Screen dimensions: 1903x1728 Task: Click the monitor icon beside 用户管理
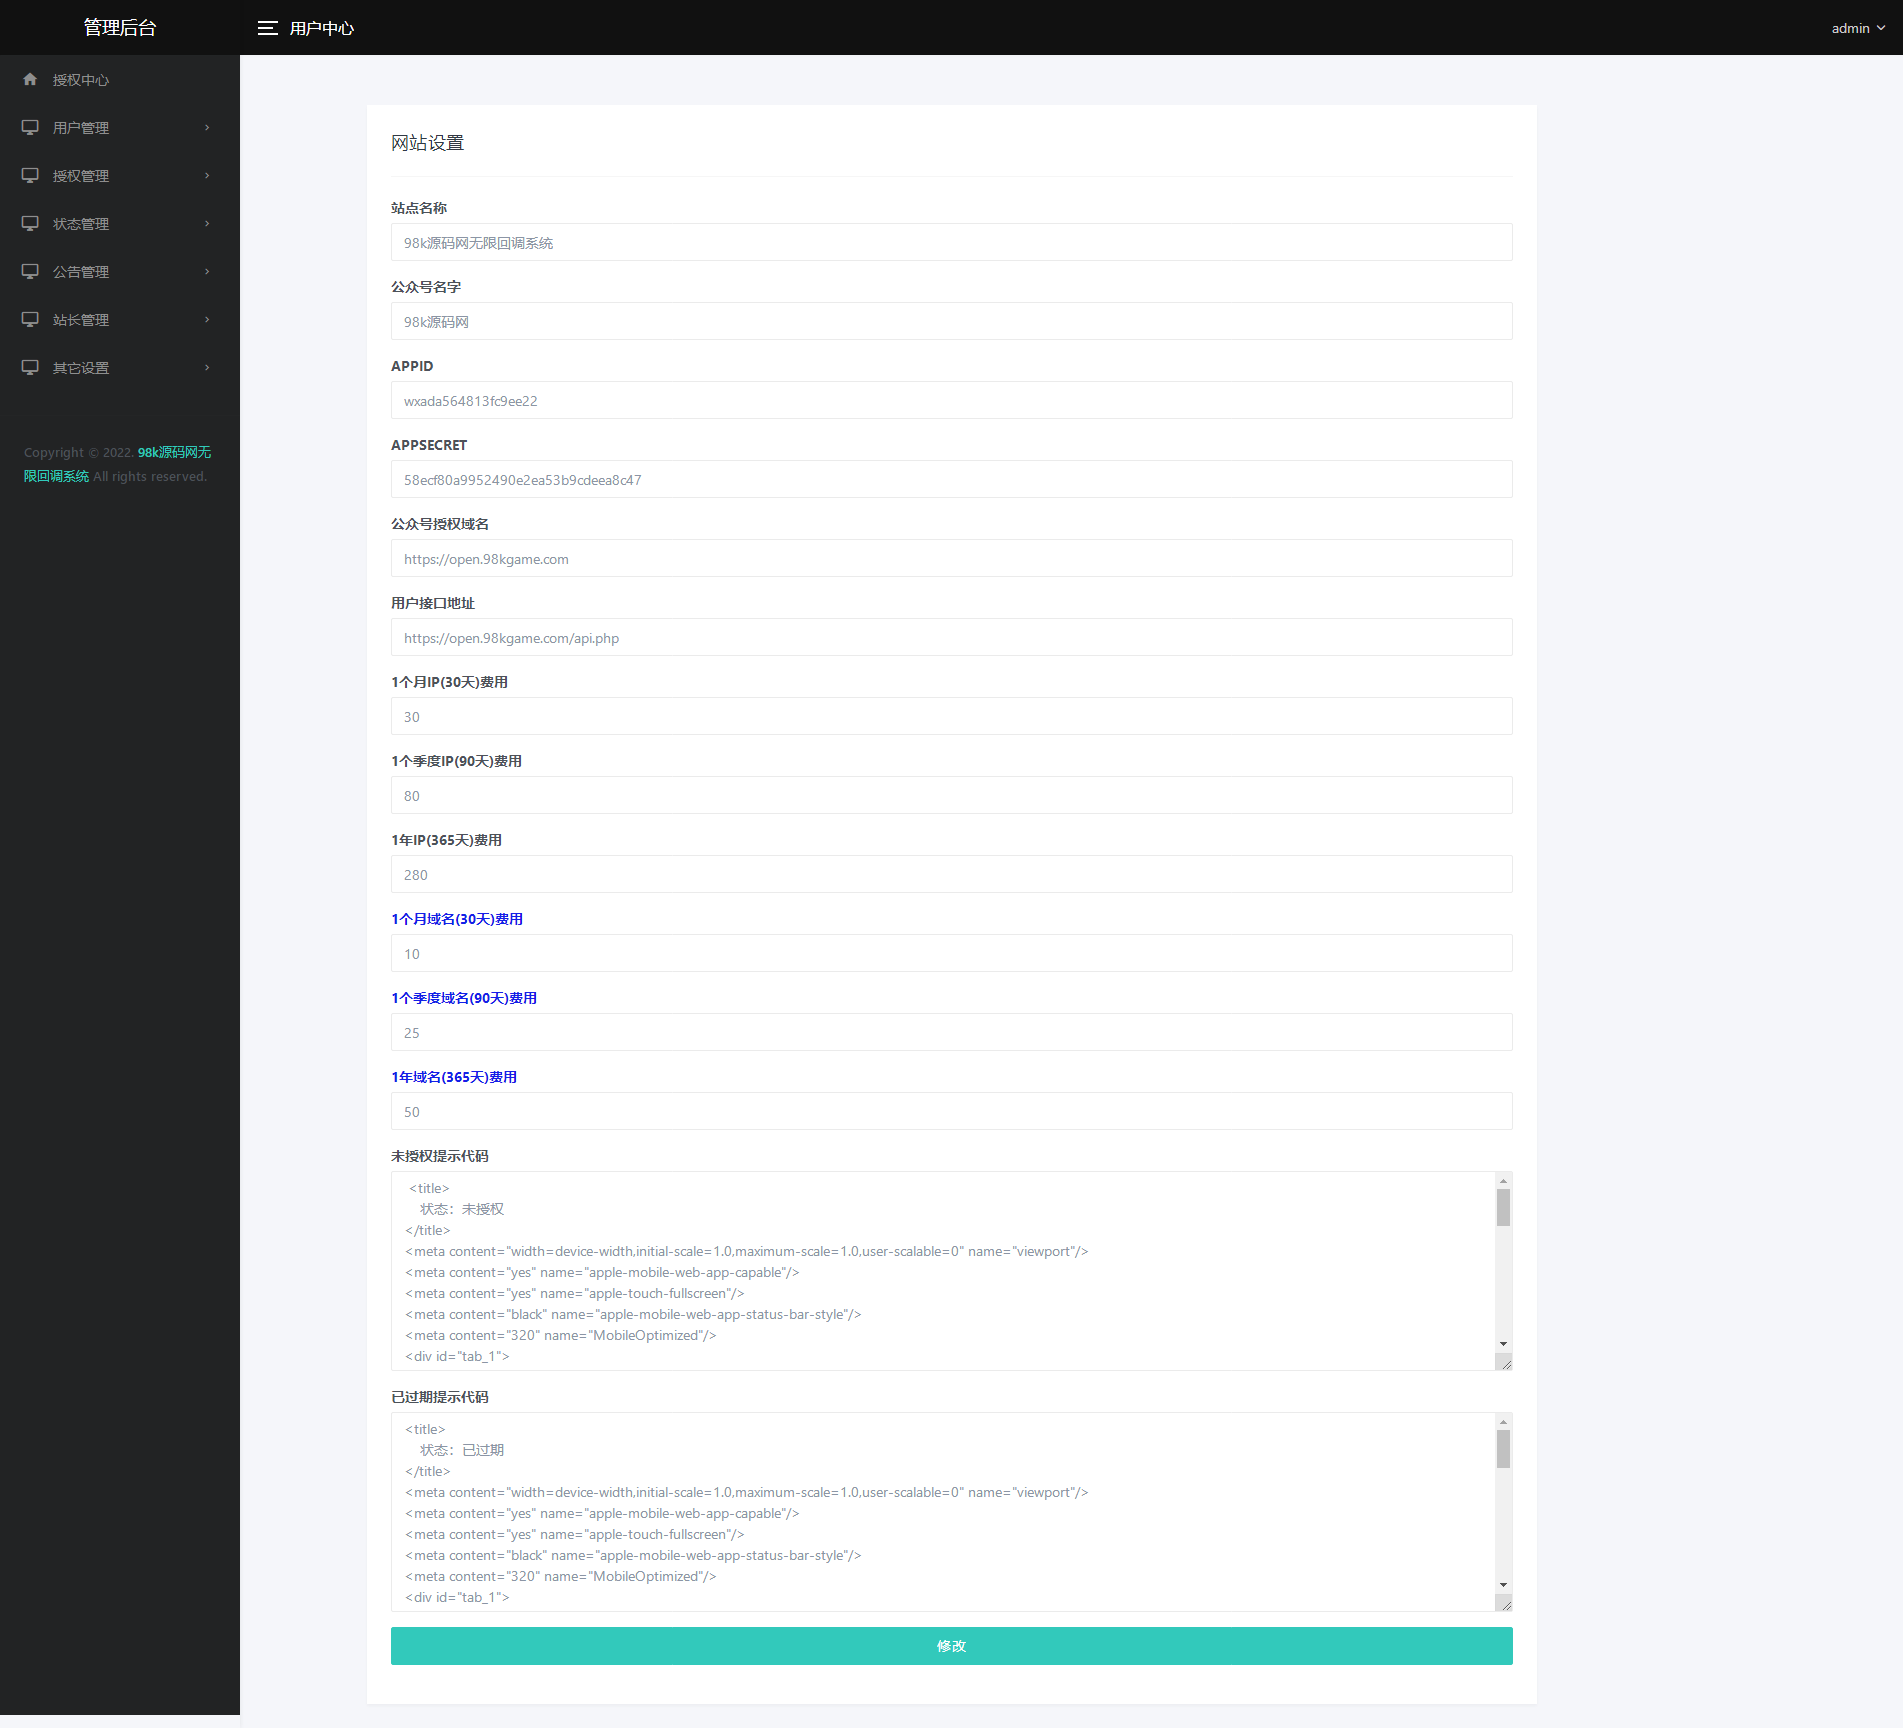point(30,127)
